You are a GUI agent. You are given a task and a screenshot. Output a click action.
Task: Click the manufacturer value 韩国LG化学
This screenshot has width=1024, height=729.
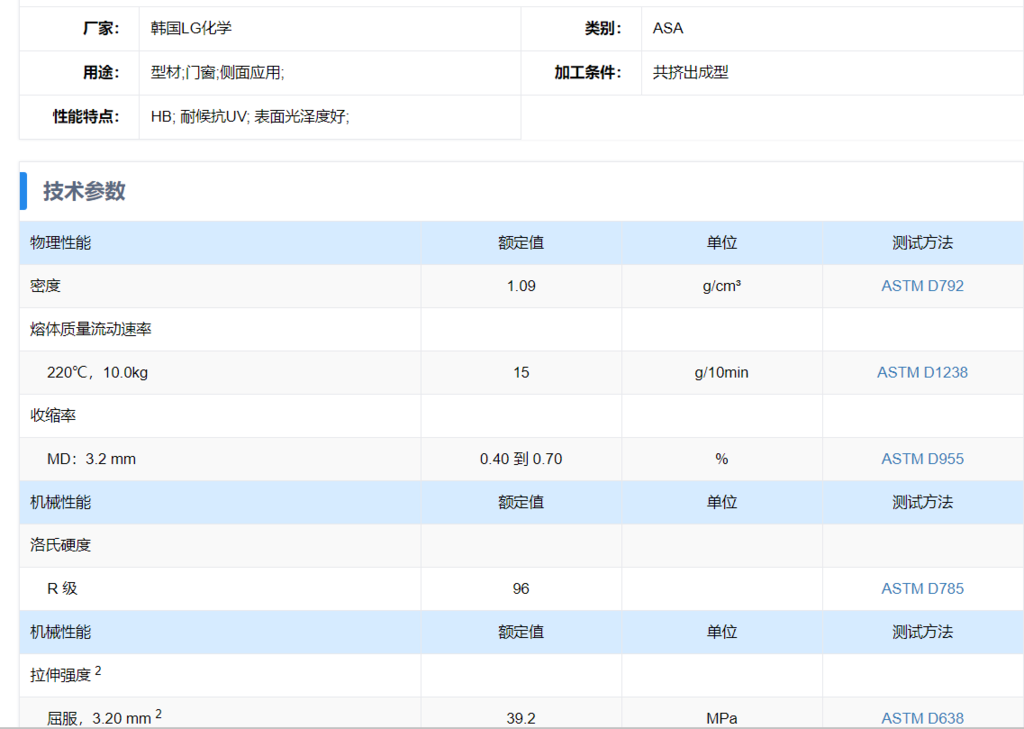[191, 28]
